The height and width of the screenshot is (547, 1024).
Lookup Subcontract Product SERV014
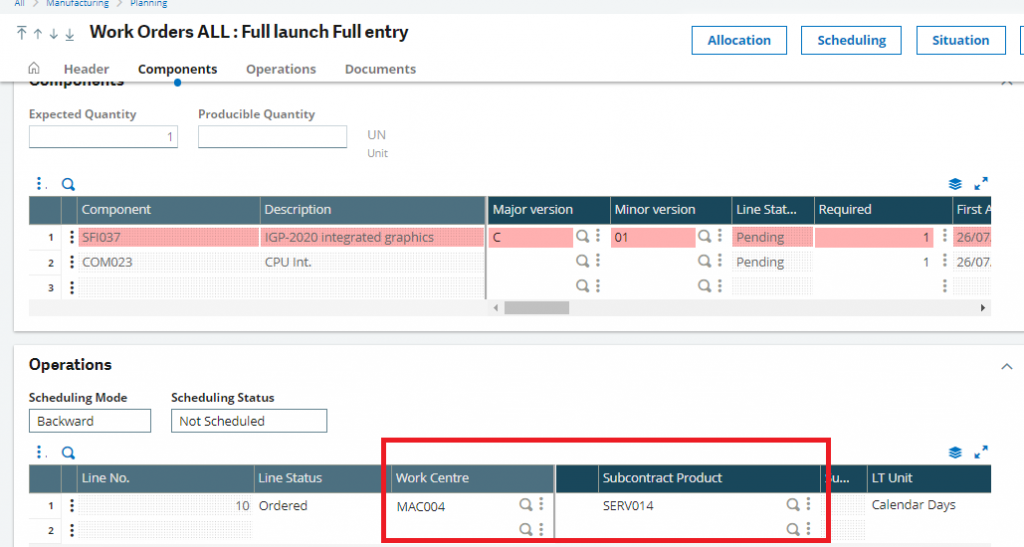(x=792, y=505)
